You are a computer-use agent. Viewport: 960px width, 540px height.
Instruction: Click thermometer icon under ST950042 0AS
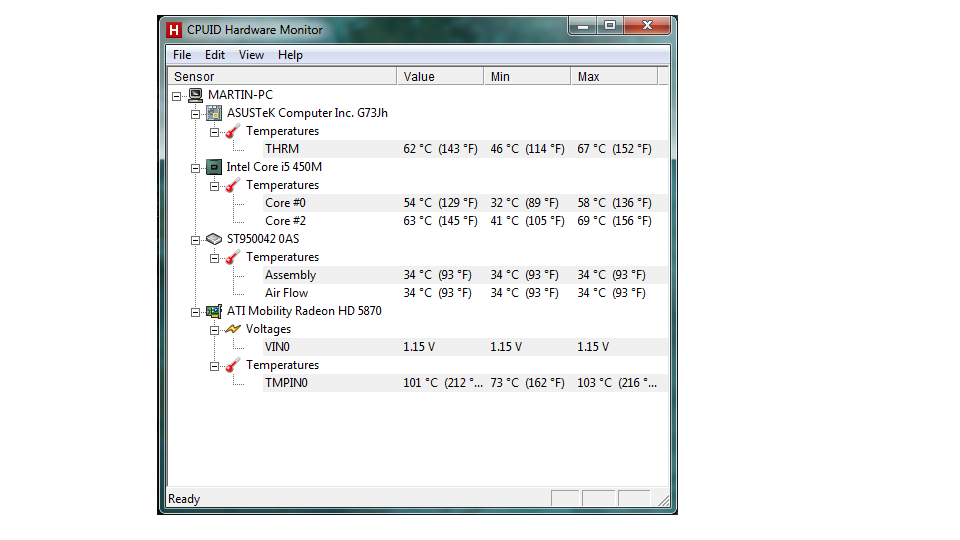(233, 257)
